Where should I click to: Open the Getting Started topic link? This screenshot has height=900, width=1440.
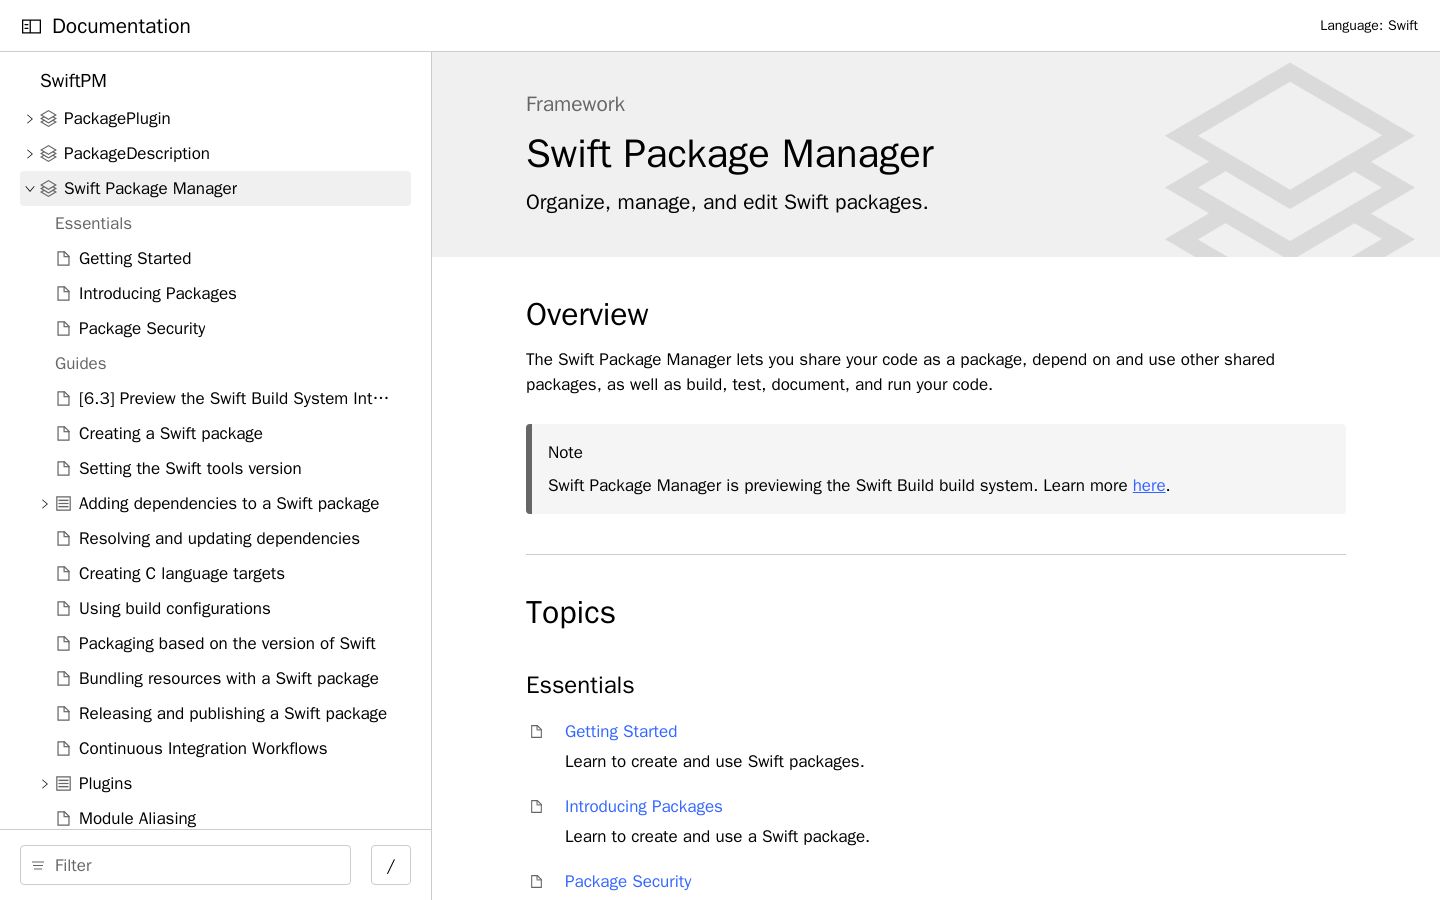pyautogui.click(x=621, y=732)
